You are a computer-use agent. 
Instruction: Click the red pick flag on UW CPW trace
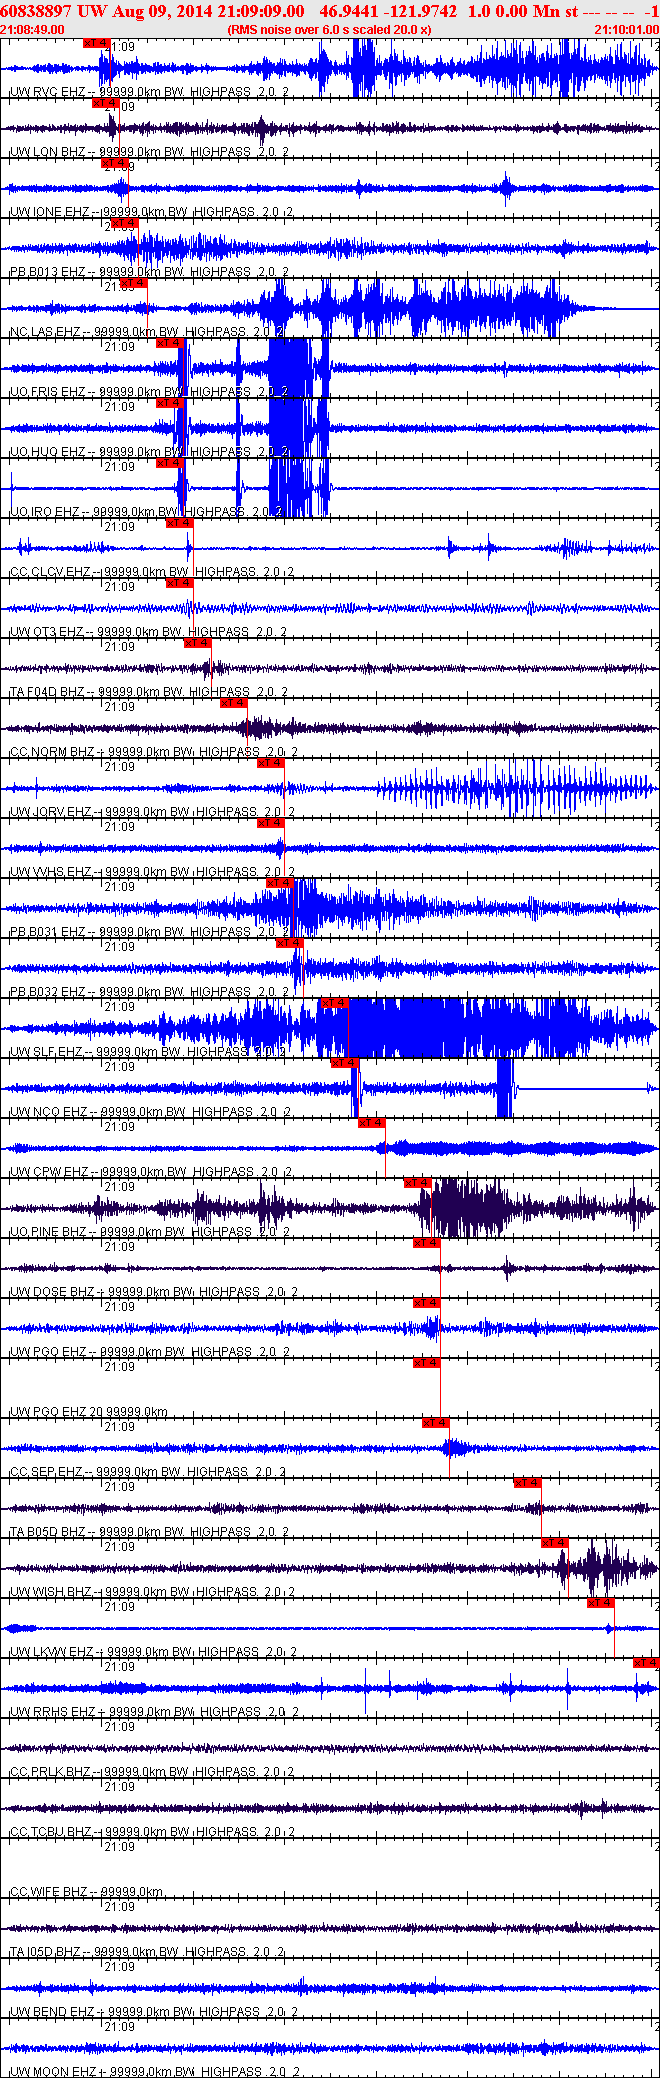click(x=371, y=1123)
